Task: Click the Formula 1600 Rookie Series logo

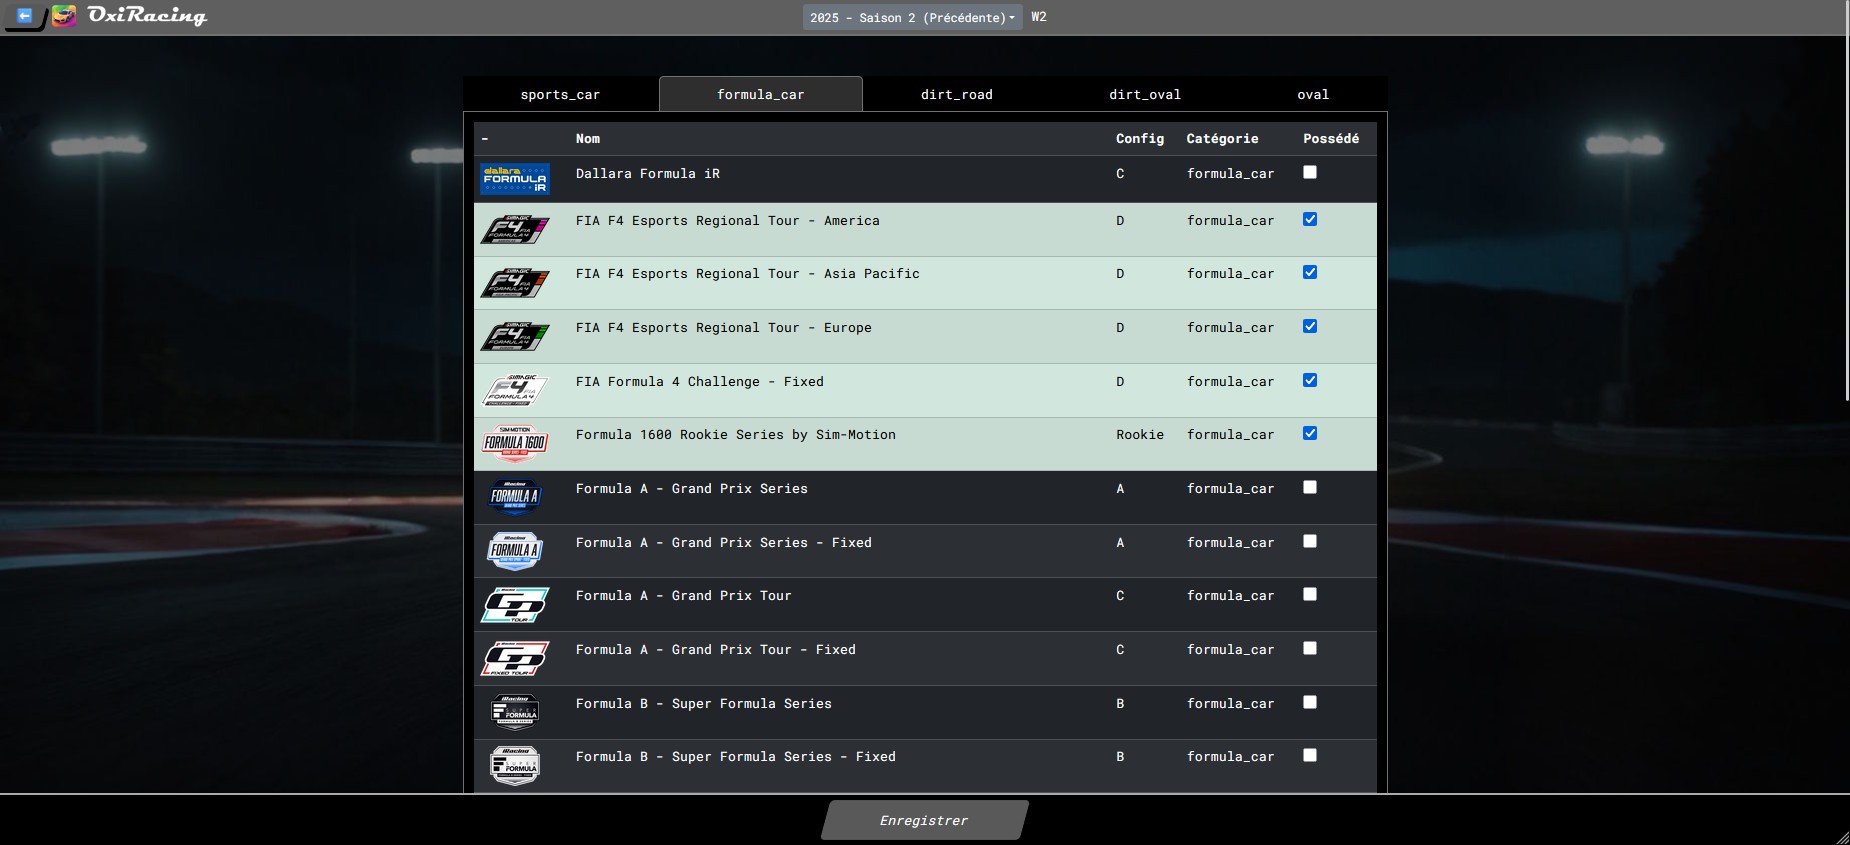Action: click(x=515, y=443)
